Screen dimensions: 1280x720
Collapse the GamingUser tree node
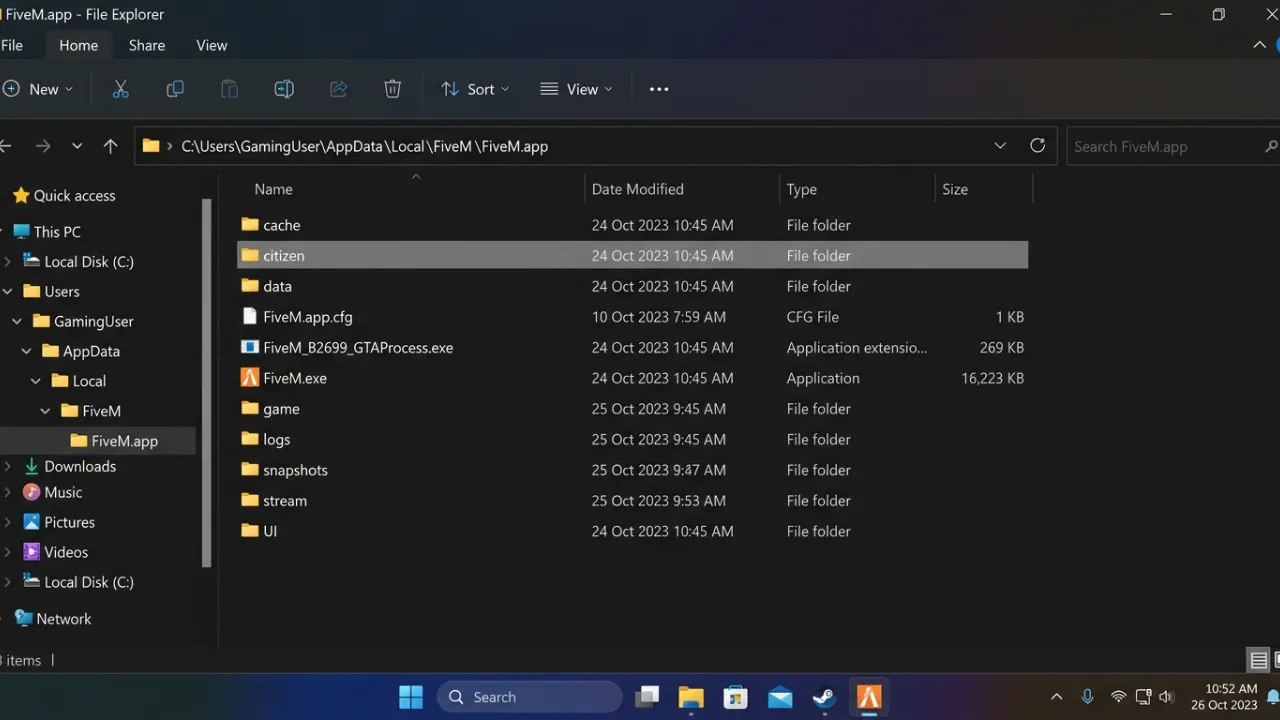click(x=17, y=321)
